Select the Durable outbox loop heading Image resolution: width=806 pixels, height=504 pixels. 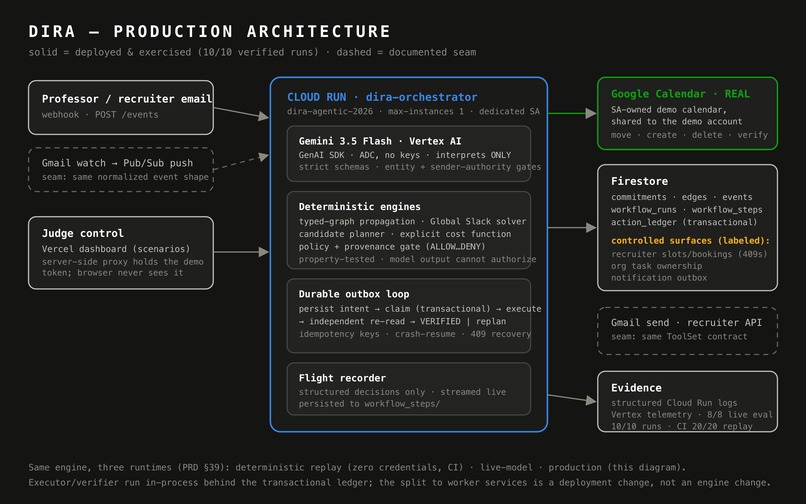tap(354, 294)
